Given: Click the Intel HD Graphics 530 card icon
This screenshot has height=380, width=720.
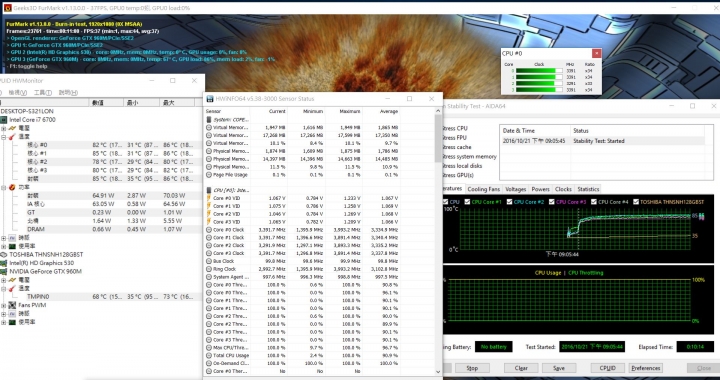Looking at the screenshot, I should point(5,263).
